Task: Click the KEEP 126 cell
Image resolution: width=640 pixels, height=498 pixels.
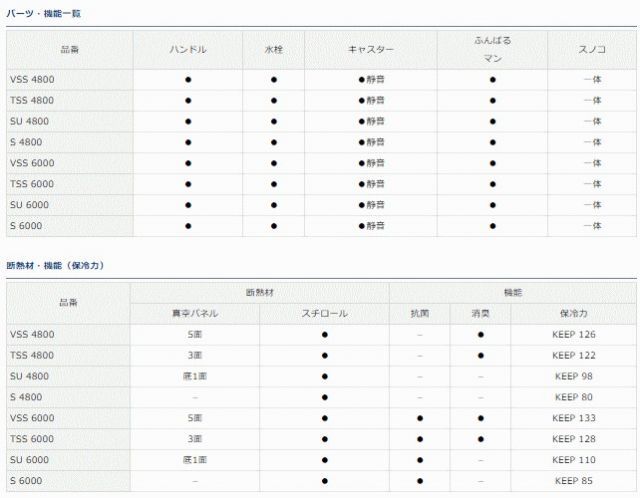Action: point(573,334)
